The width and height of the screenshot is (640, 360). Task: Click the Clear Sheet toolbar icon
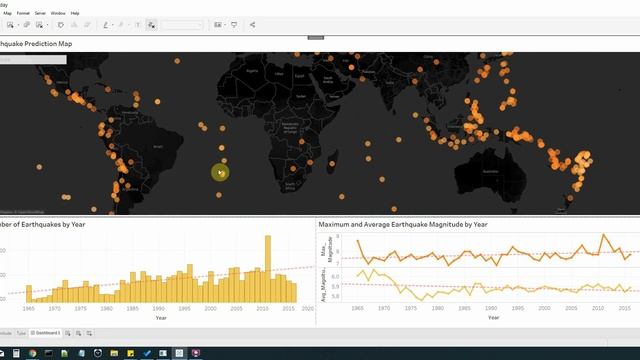[40, 25]
